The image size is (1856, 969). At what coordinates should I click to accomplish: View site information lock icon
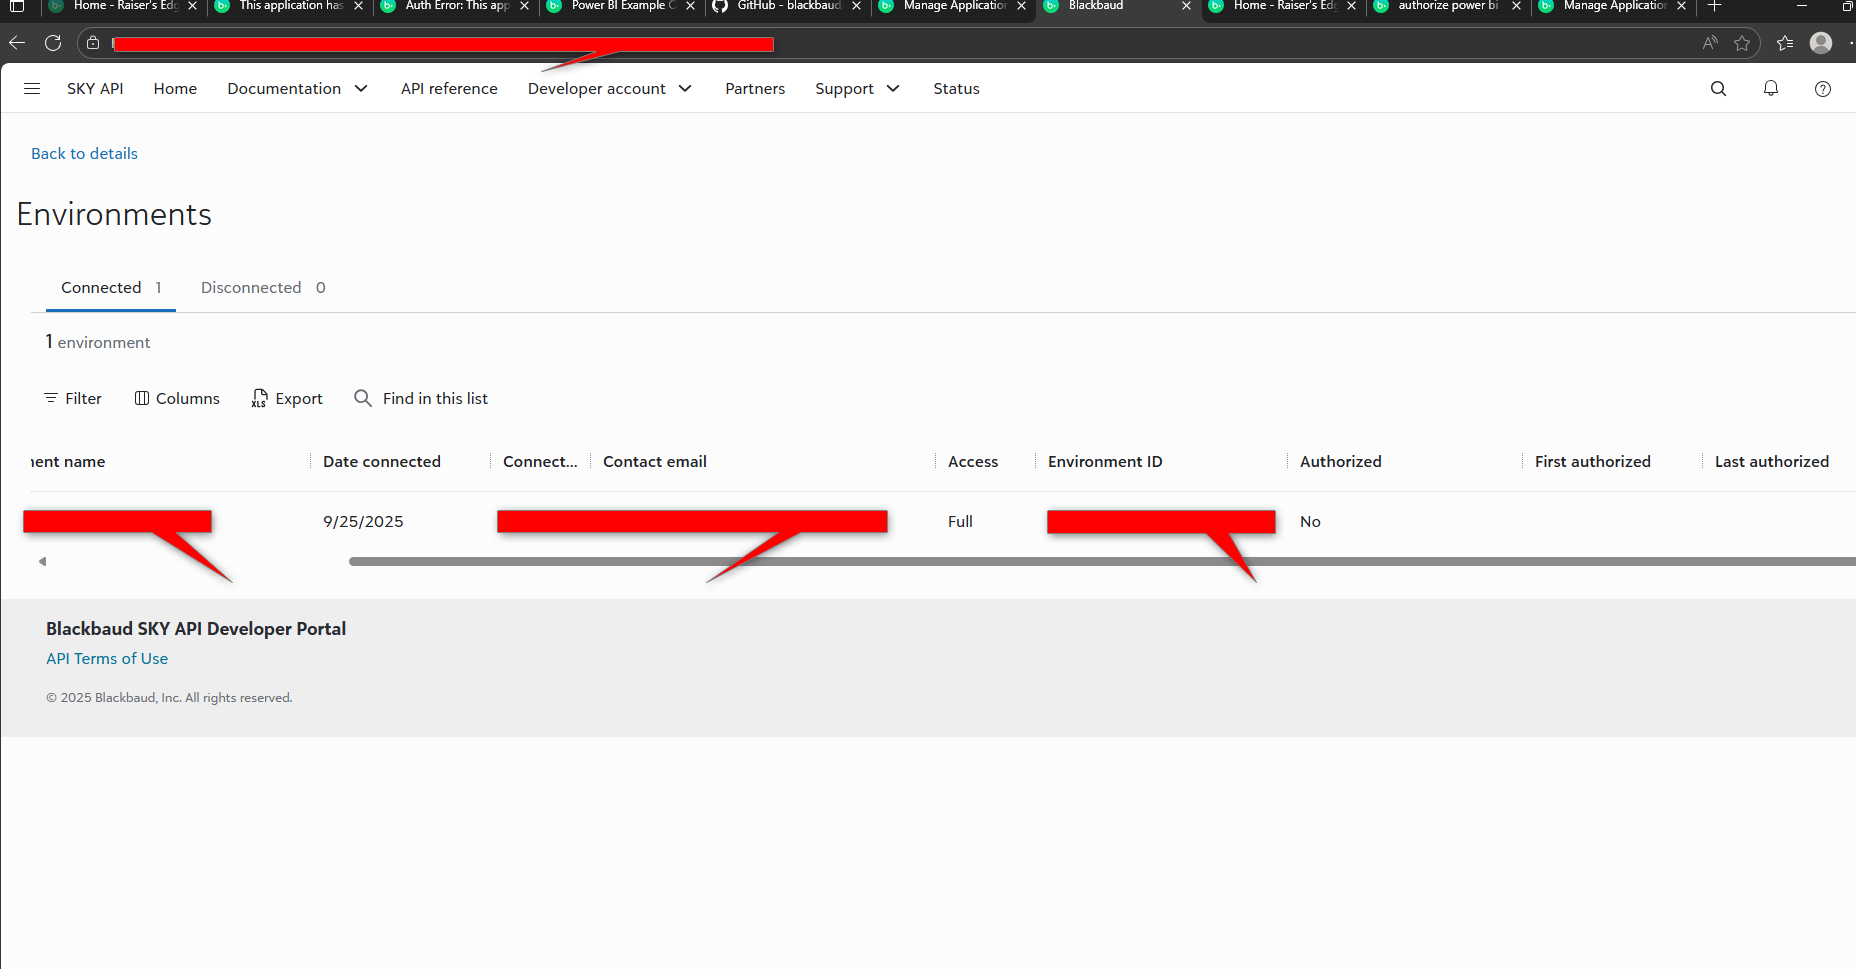coord(93,43)
